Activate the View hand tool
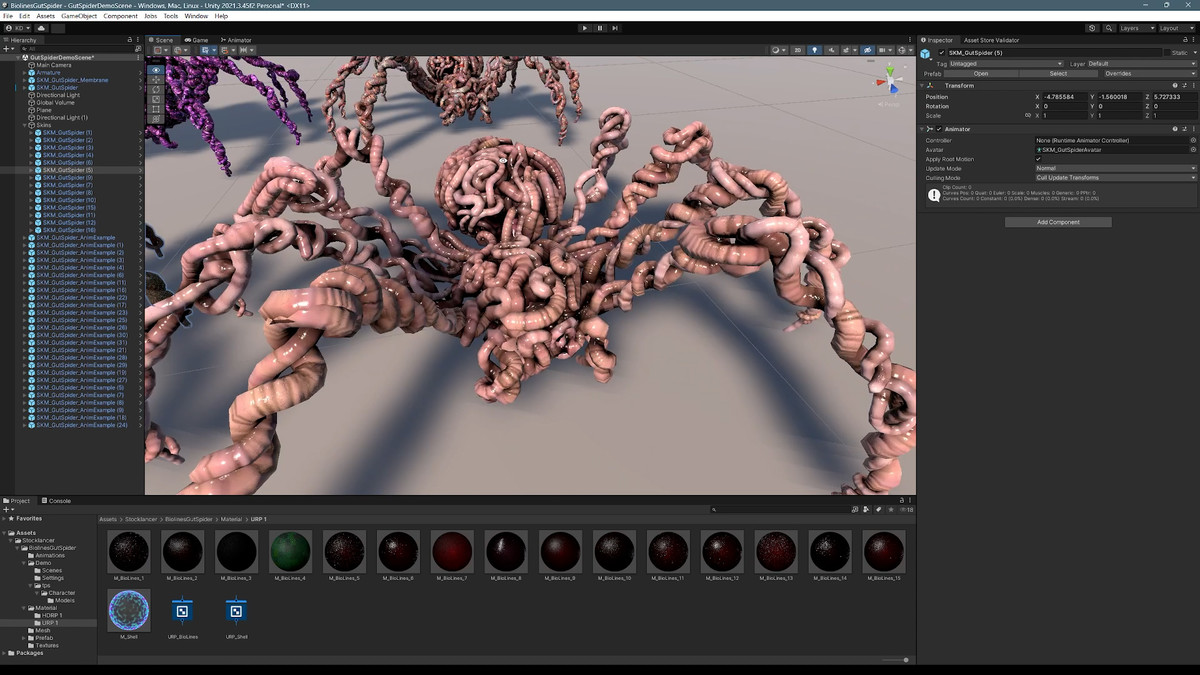The height and width of the screenshot is (675, 1200). [156, 70]
